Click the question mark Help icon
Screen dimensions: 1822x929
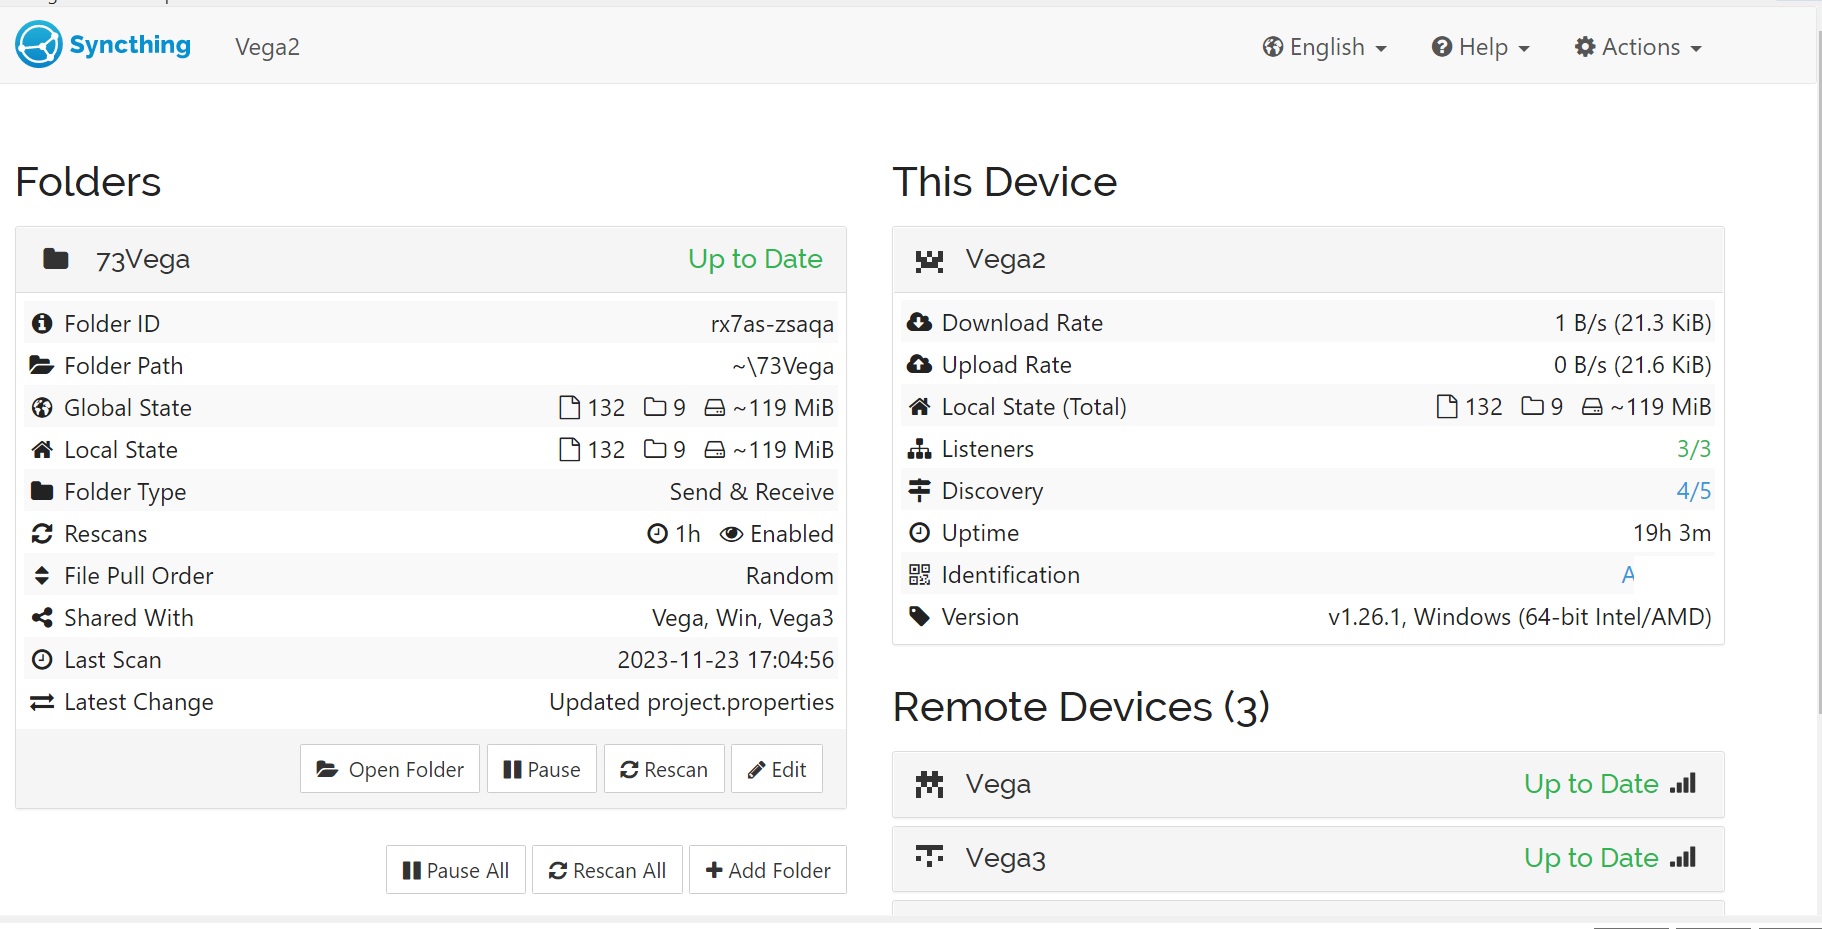(1441, 47)
